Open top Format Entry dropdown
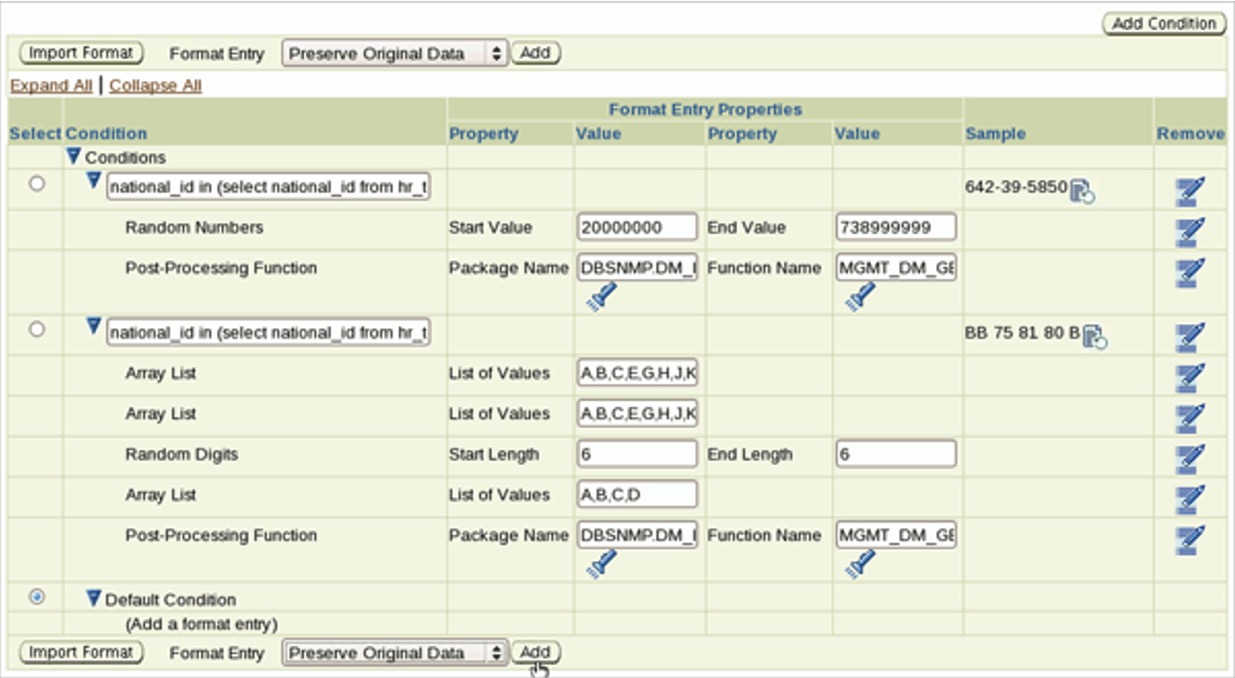The width and height of the screenshot is (1235, 678). click(395, 54)
